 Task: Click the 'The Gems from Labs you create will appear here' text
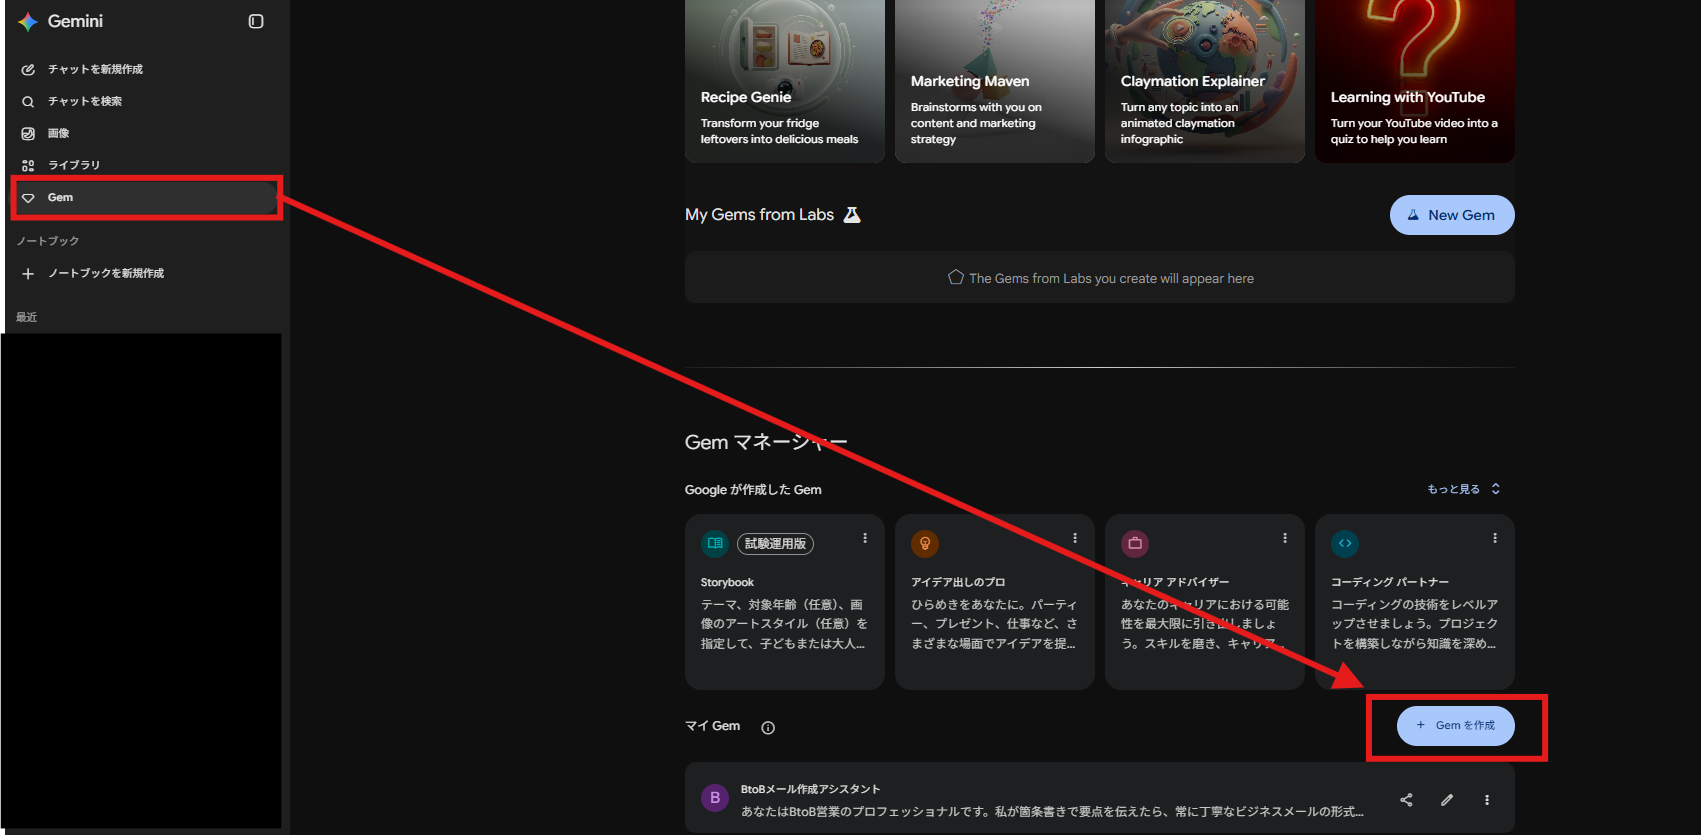tap(1111, 278)
